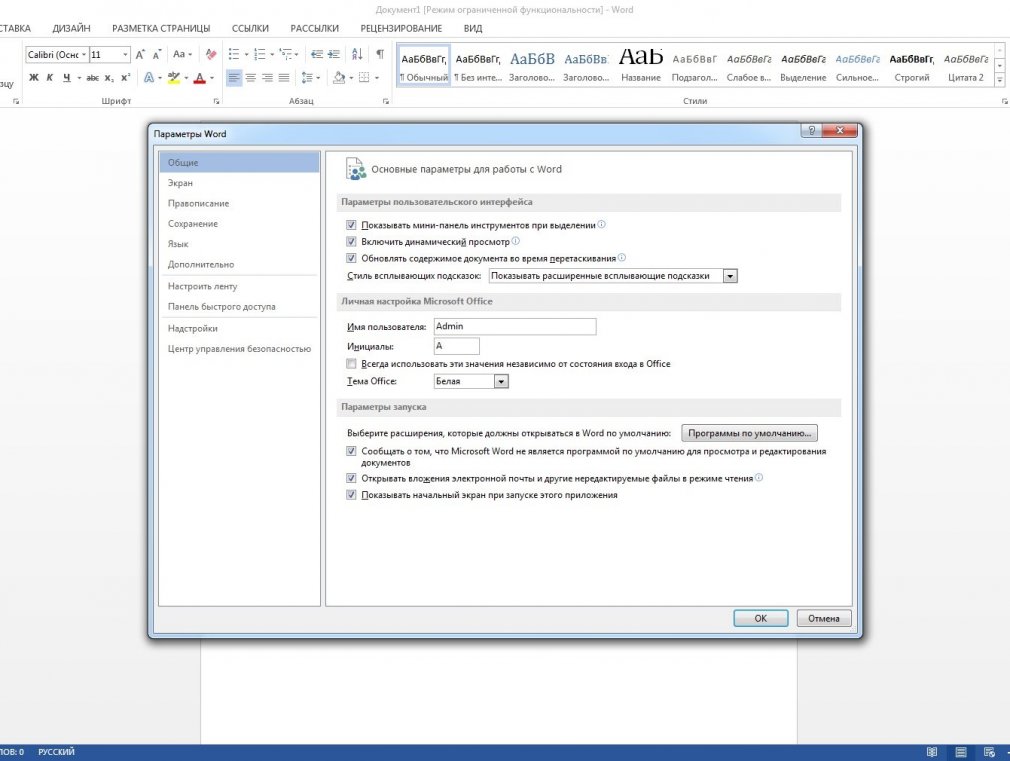Open the ВИД ribbon tab
The width and height of the screenshot is (1010, 761).
coord(473,28)
